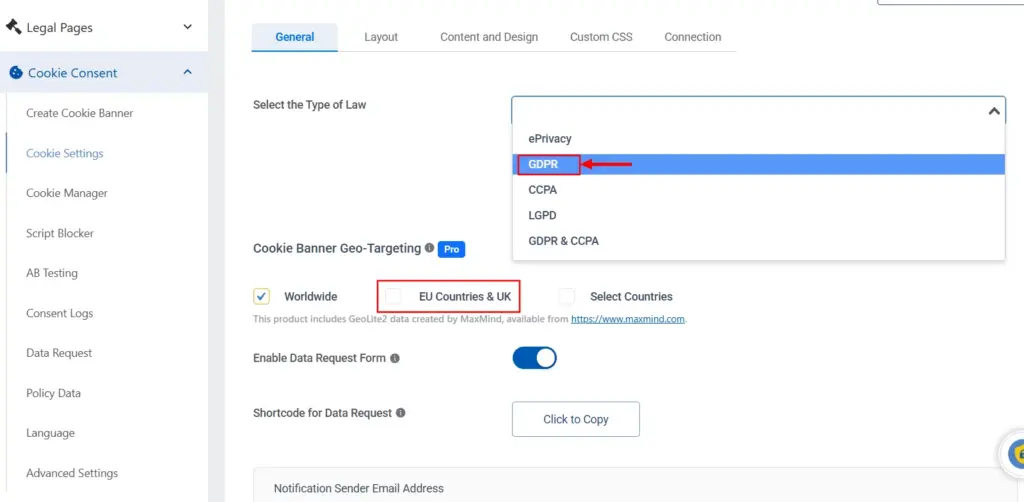The height and width of the screenshot is (502, 1024).
Task: Open Data Request in sidebar
Action: tap(59, 353)
